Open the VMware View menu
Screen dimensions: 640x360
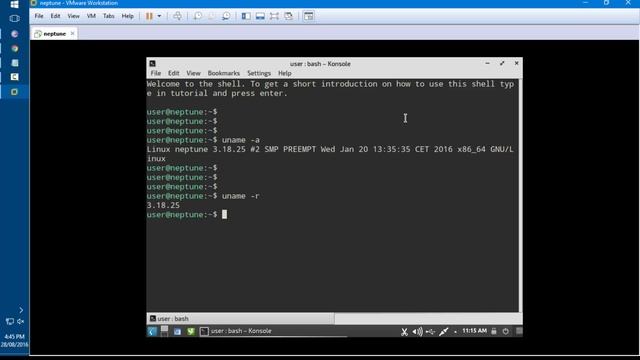pyautogui.click(x=73, y=16)
